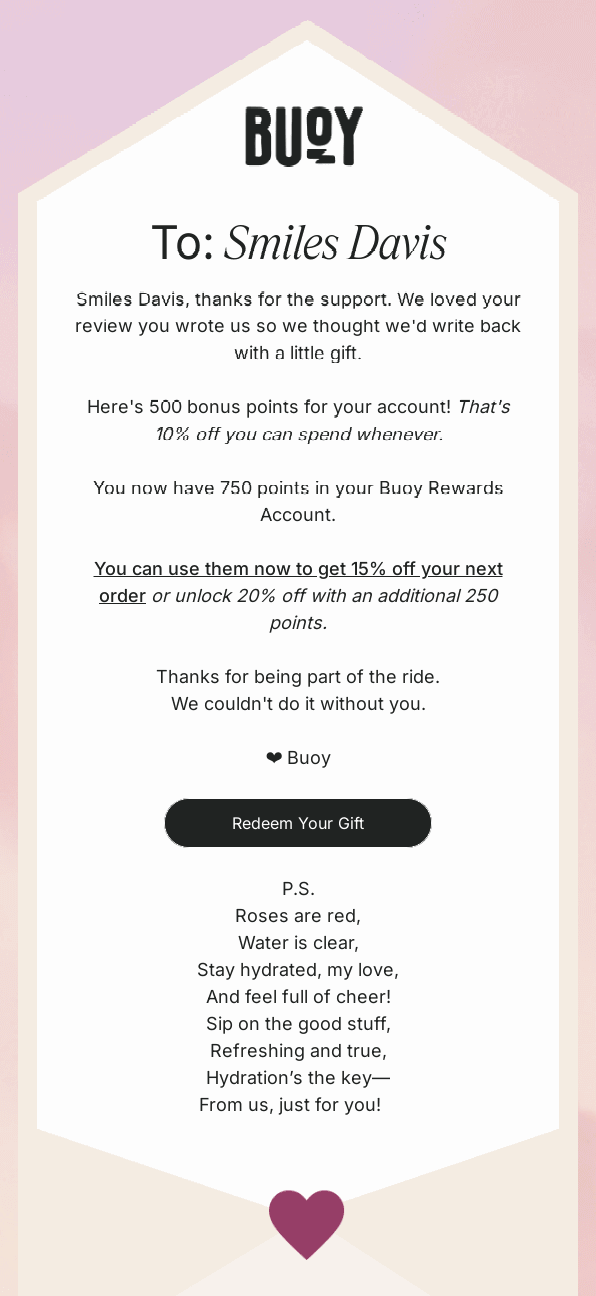This screenshot has height=1296, width=596.
Task: Click the Buoy logo at top
Action: (x=304, y=136)
